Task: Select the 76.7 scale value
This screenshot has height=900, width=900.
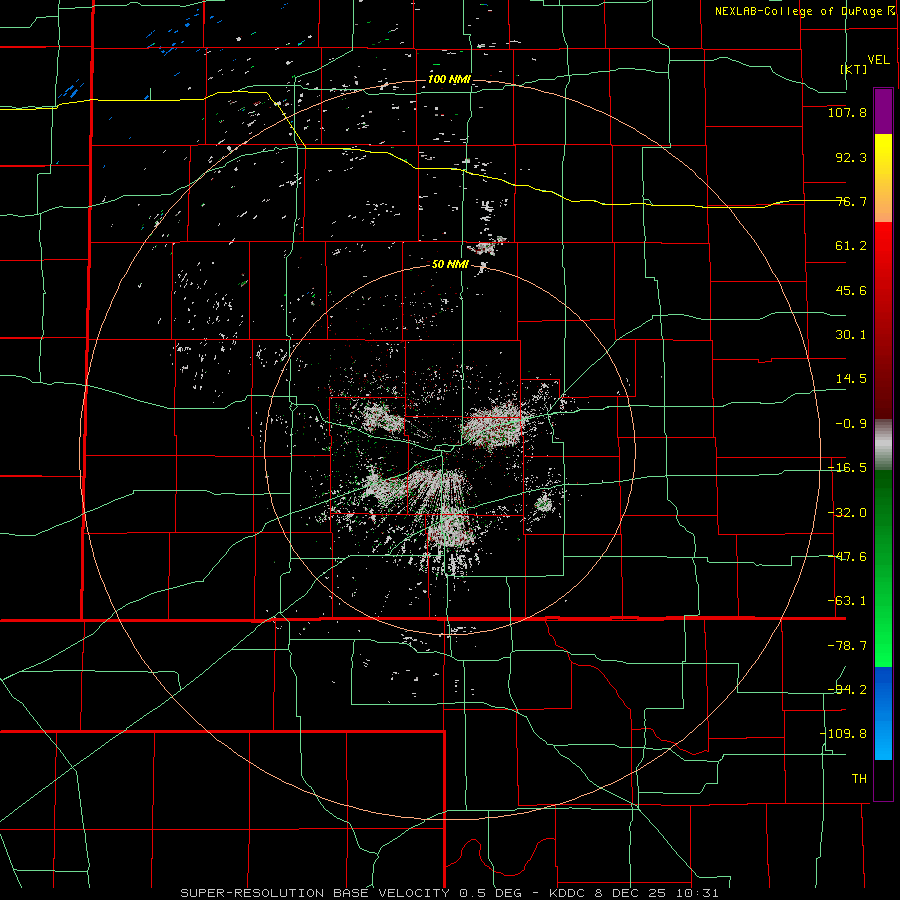Action: coord(851,201)
